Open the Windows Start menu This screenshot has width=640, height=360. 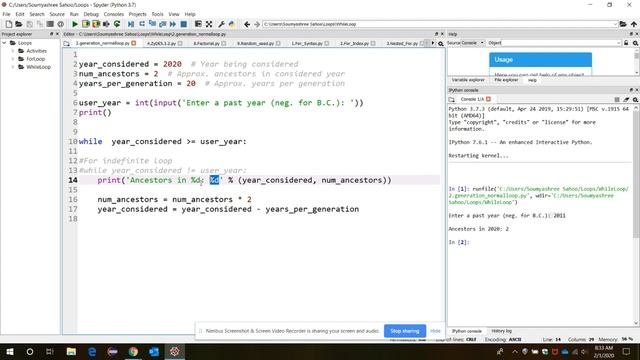pyautogui.click(x=9, y=351)
